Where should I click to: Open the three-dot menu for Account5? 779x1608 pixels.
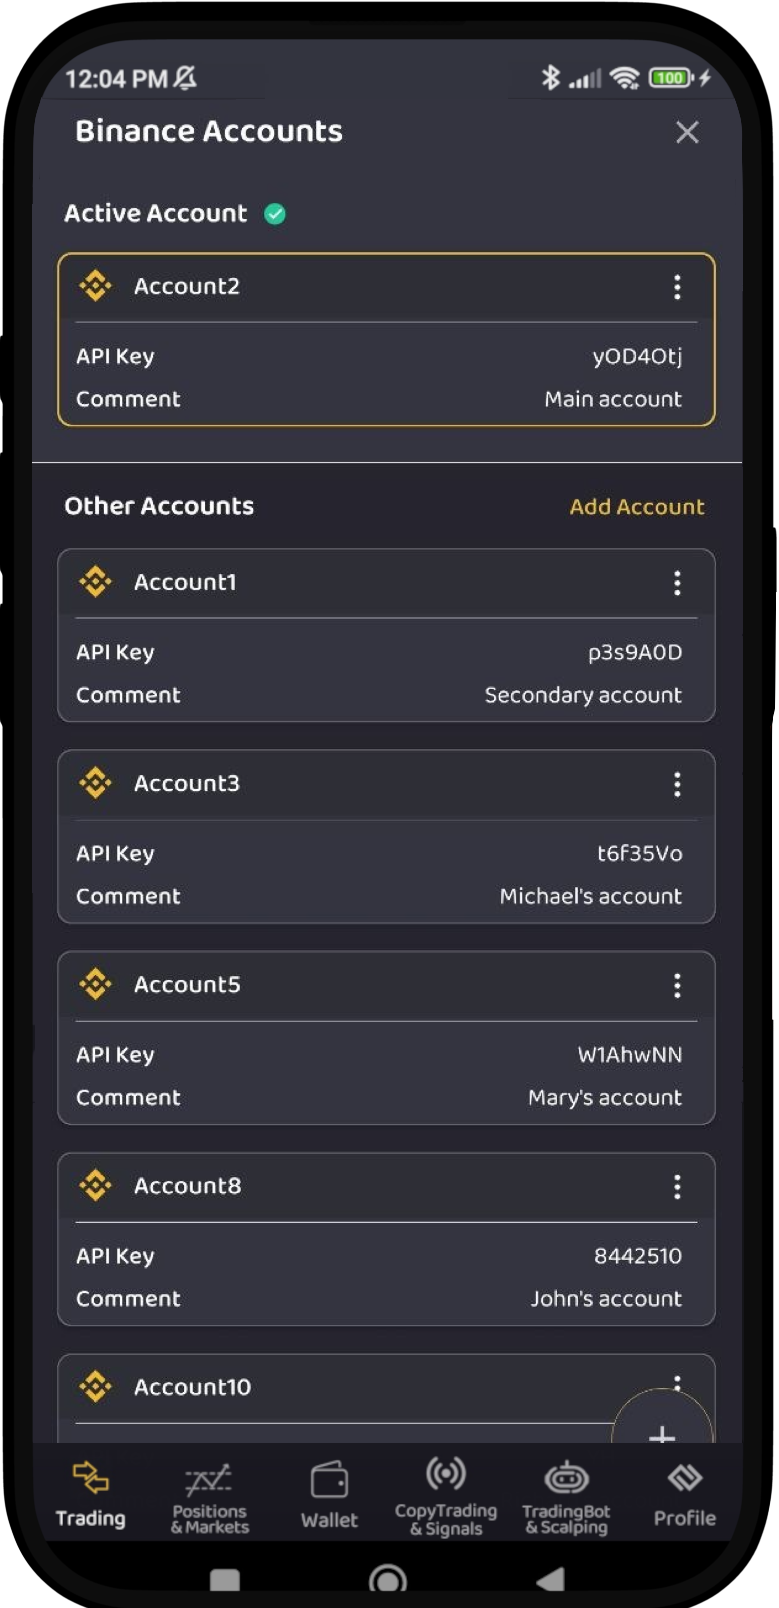pos(677,986)
